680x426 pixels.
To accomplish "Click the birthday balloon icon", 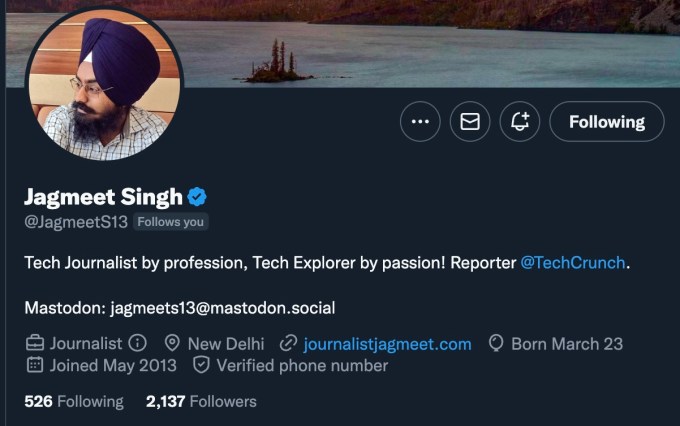I will (495, 343).
